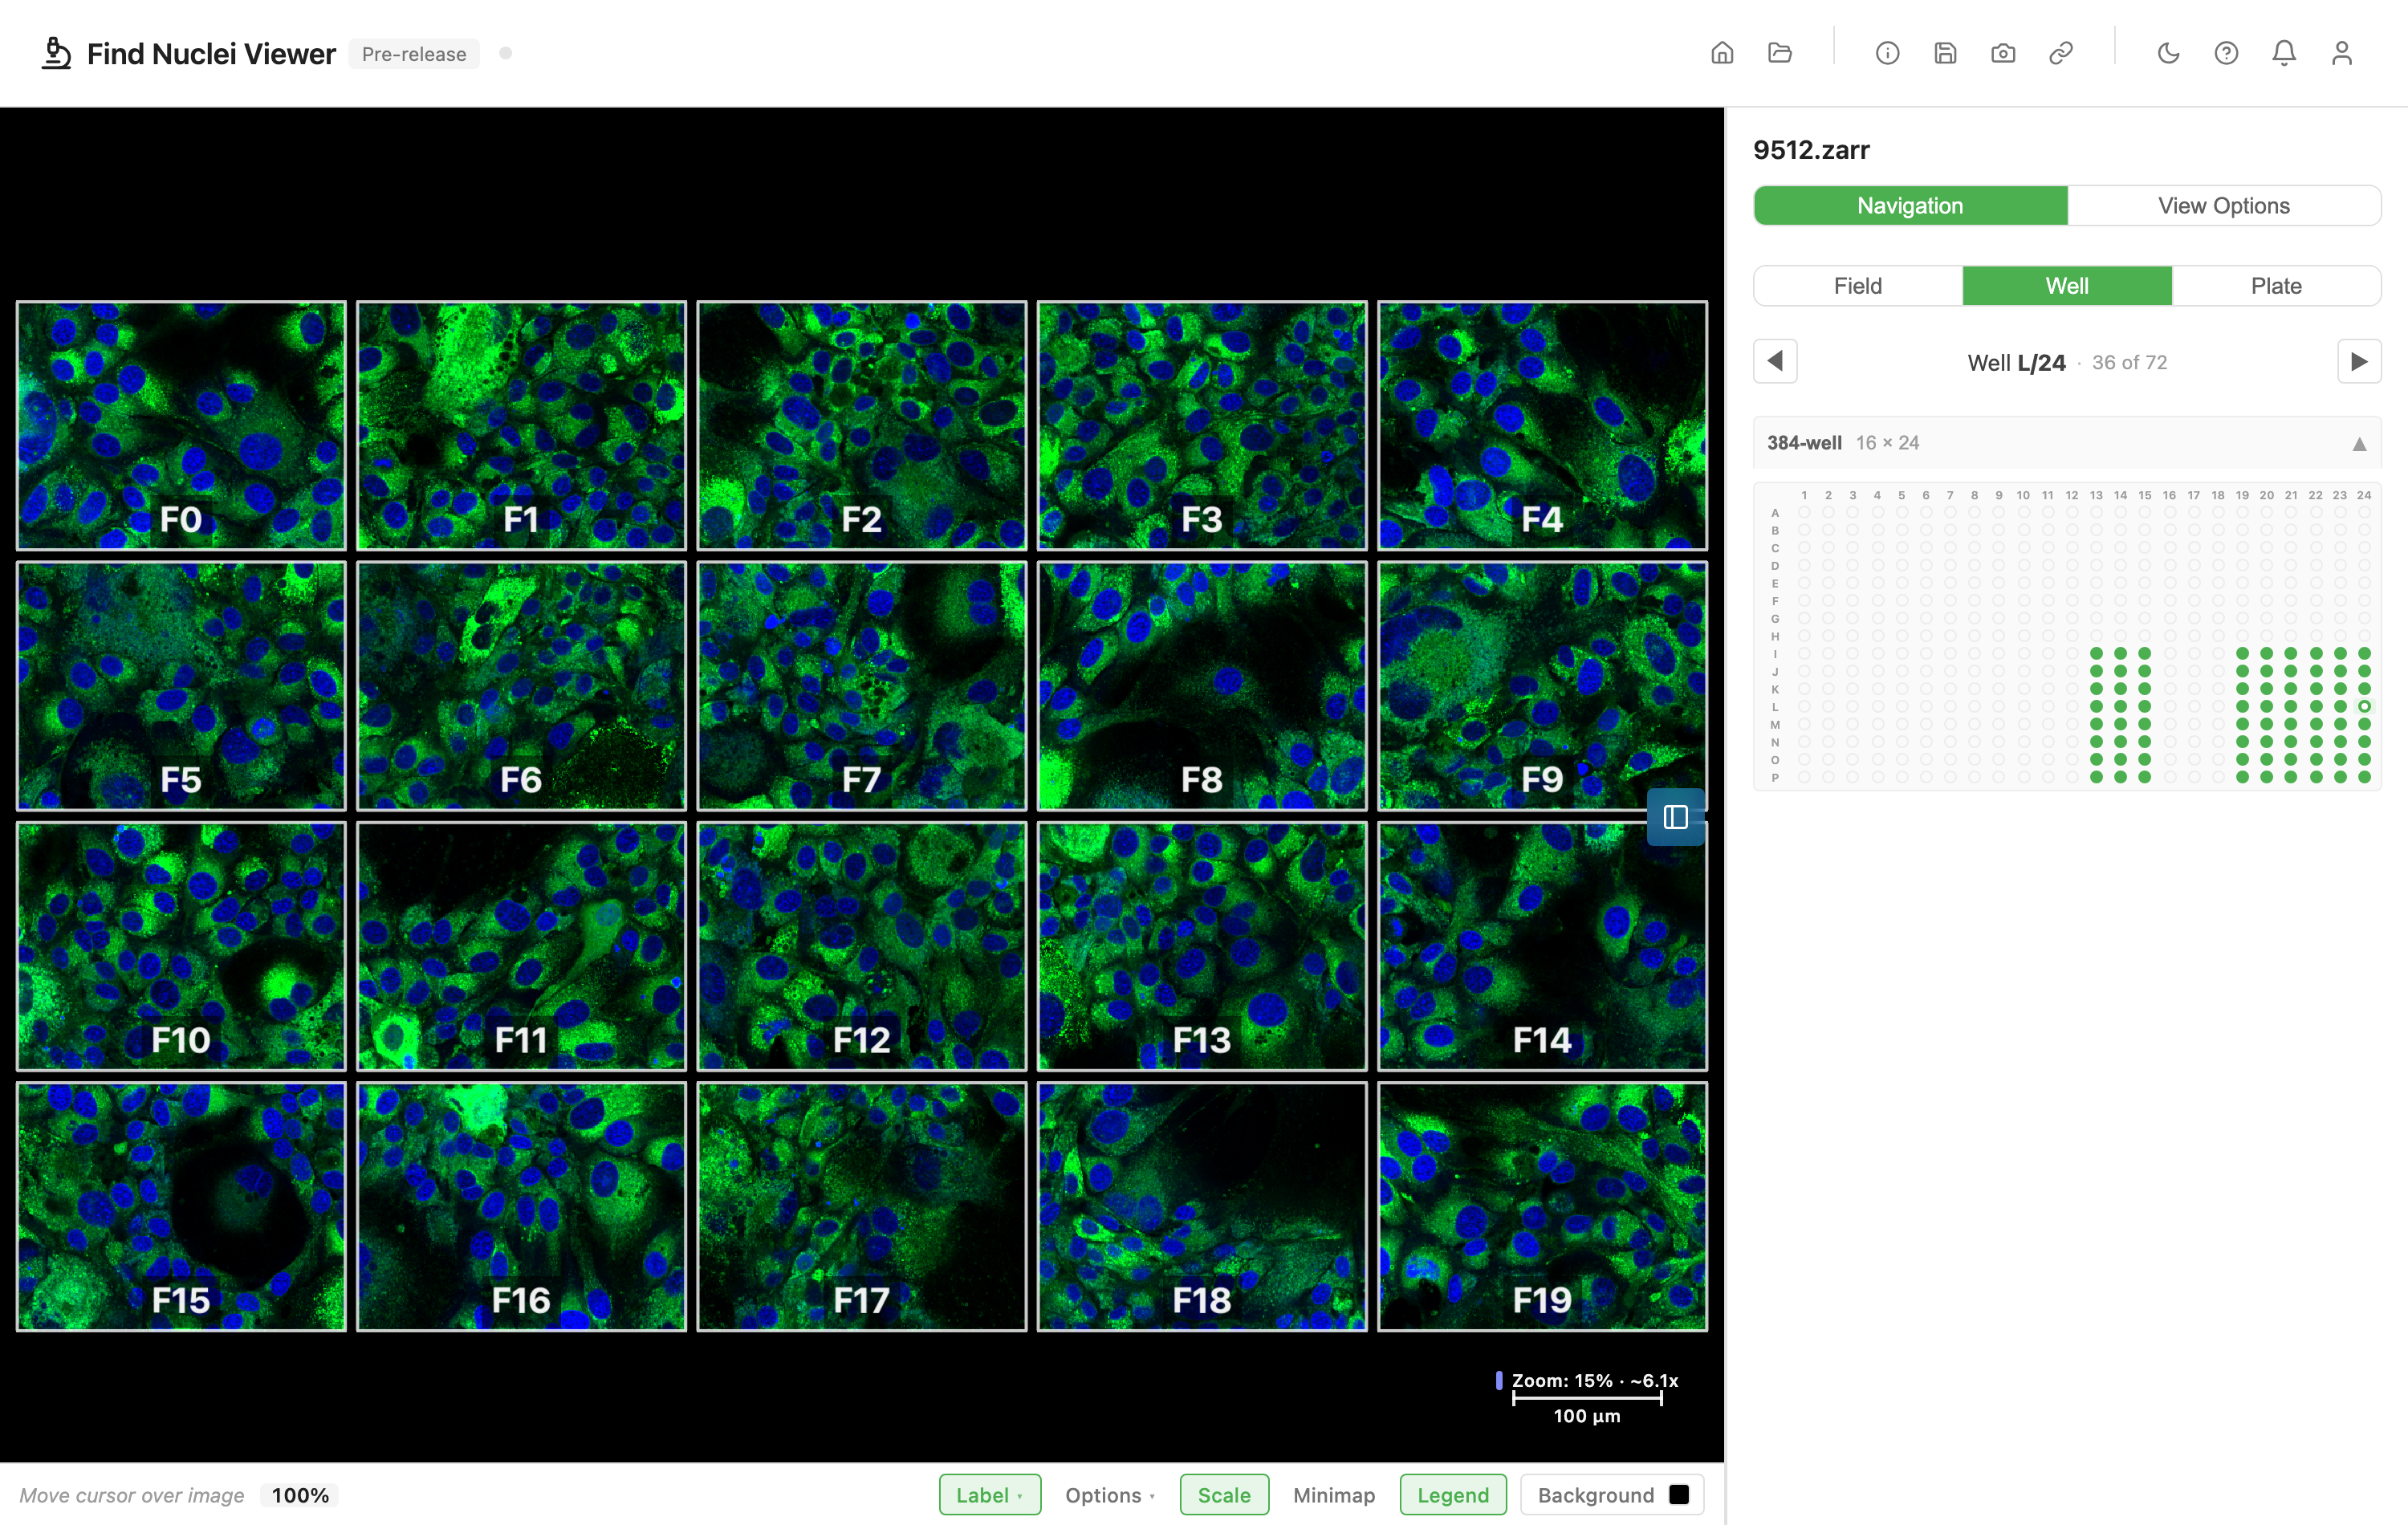
Task: Click the Well L/24 label
Action: [x=2016, y=362]
